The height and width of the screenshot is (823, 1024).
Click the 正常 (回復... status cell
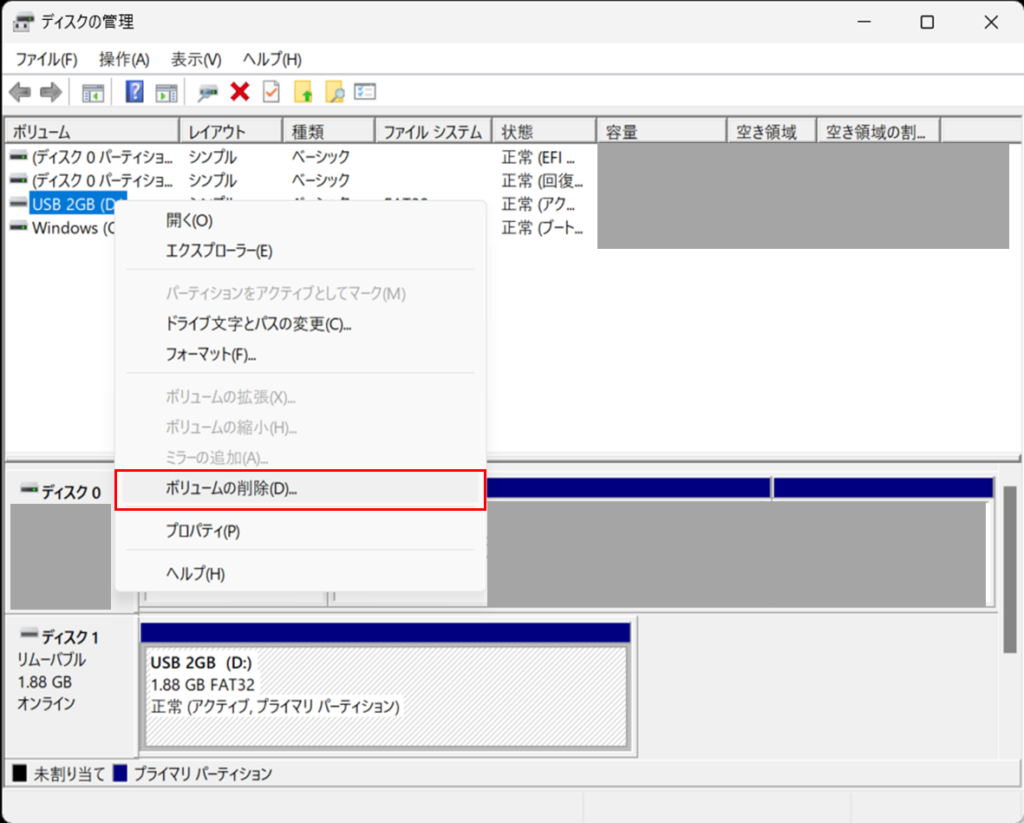click(542, 181)
